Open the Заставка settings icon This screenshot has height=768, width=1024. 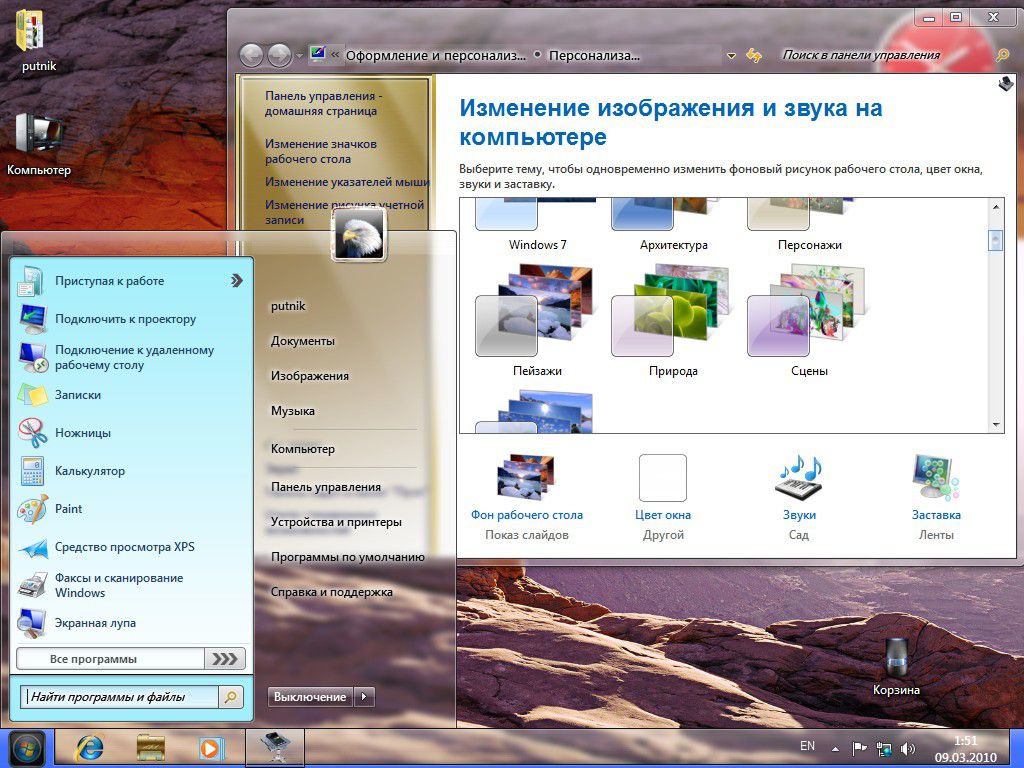(934, 478)
